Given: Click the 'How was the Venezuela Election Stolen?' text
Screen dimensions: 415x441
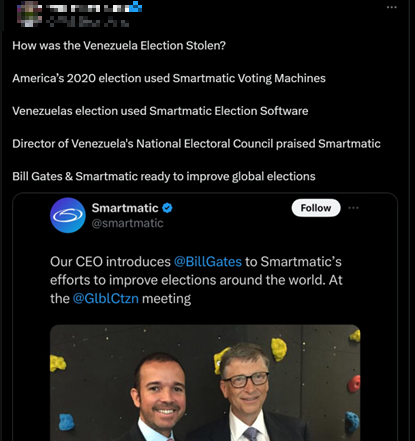Looking at the screenshot, I should pyautogui.click(x=119, y=45).
